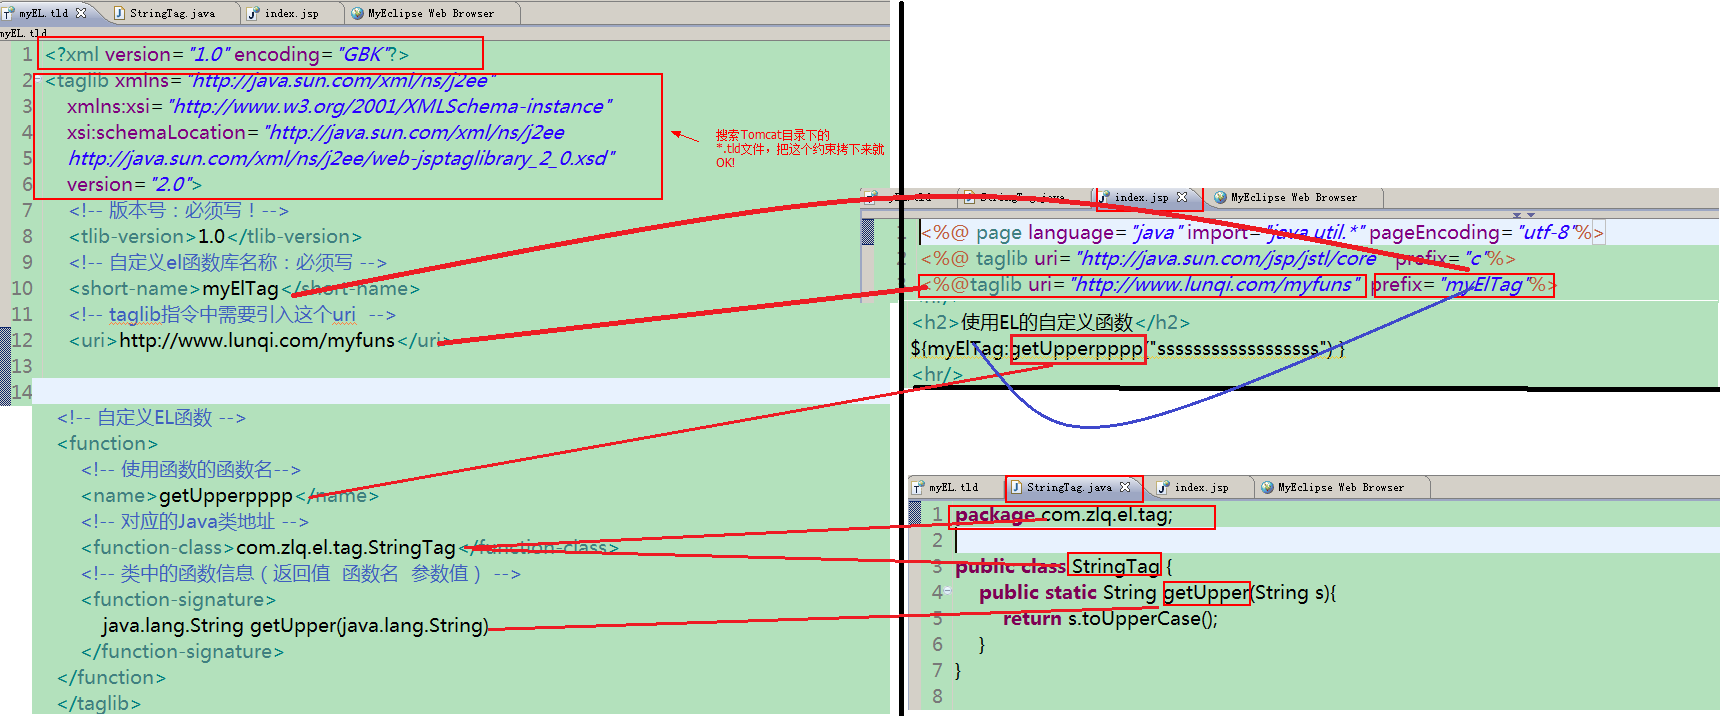This screenshot has width=1720, height=716.
Task: Click the ${myElTag:getUpperpppp(...)} expression line
Action: click(x=1127, y=348)
